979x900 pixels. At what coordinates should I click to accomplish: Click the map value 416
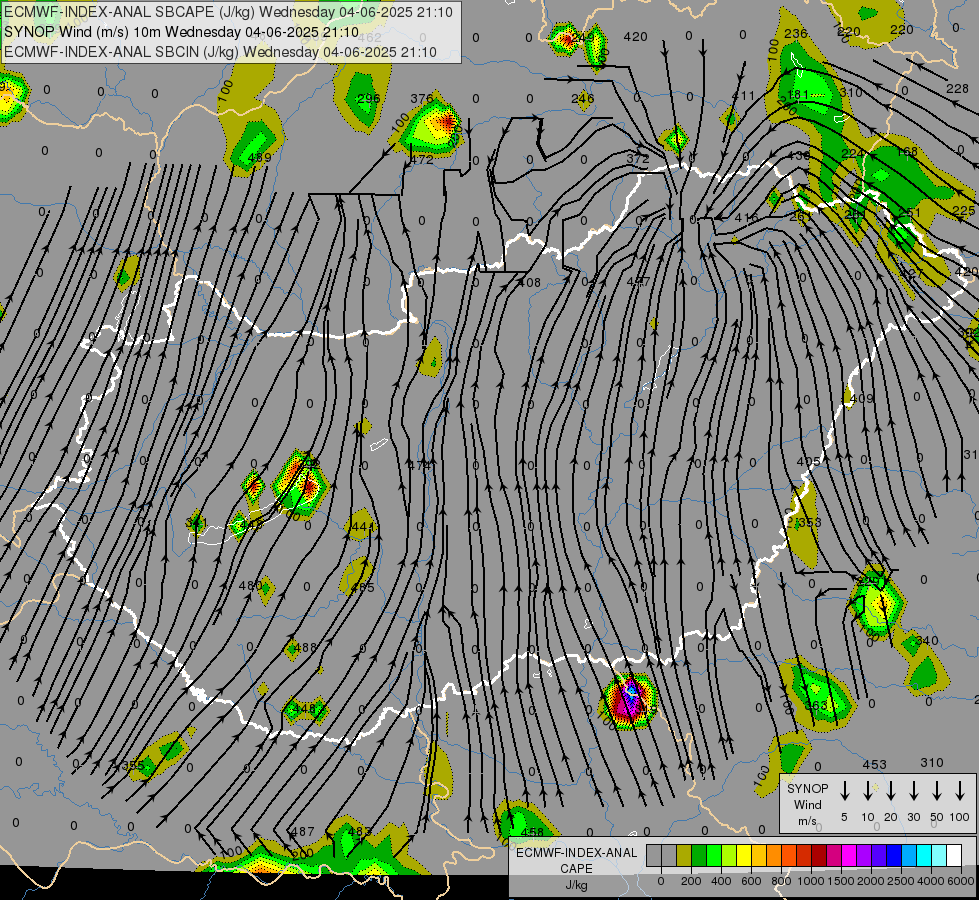coord(746,218)
